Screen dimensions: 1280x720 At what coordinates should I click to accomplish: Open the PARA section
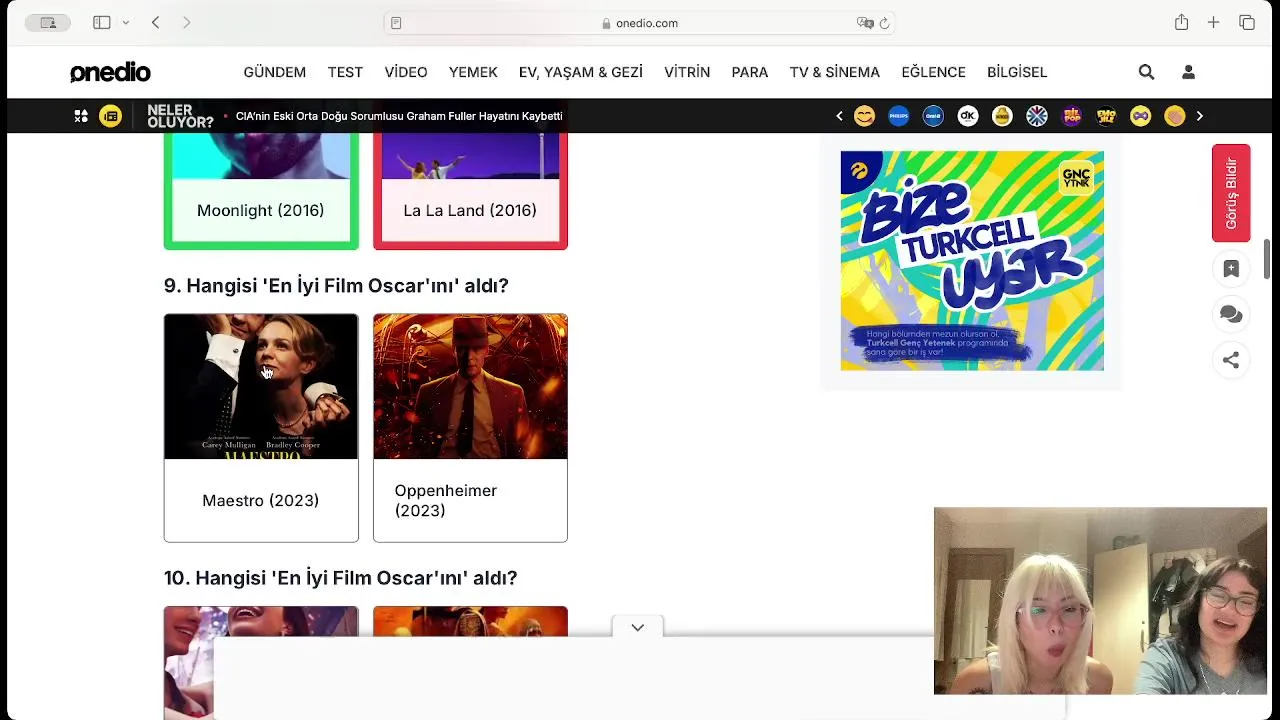coord(750,72)
